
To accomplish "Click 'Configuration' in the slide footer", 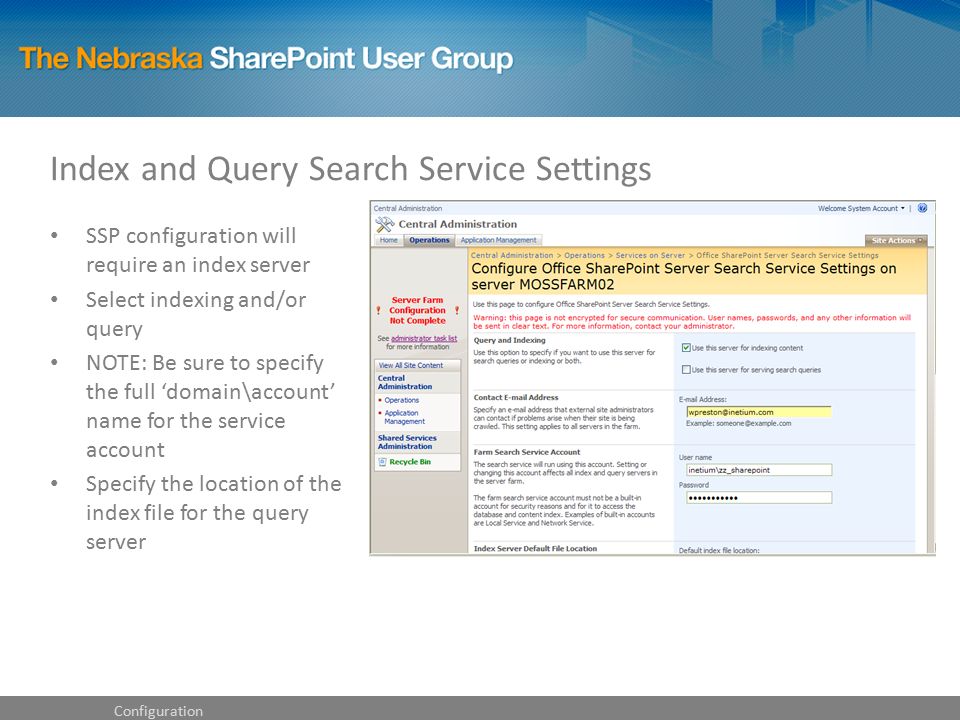I will pyautogui.click(x=158, y=711).
